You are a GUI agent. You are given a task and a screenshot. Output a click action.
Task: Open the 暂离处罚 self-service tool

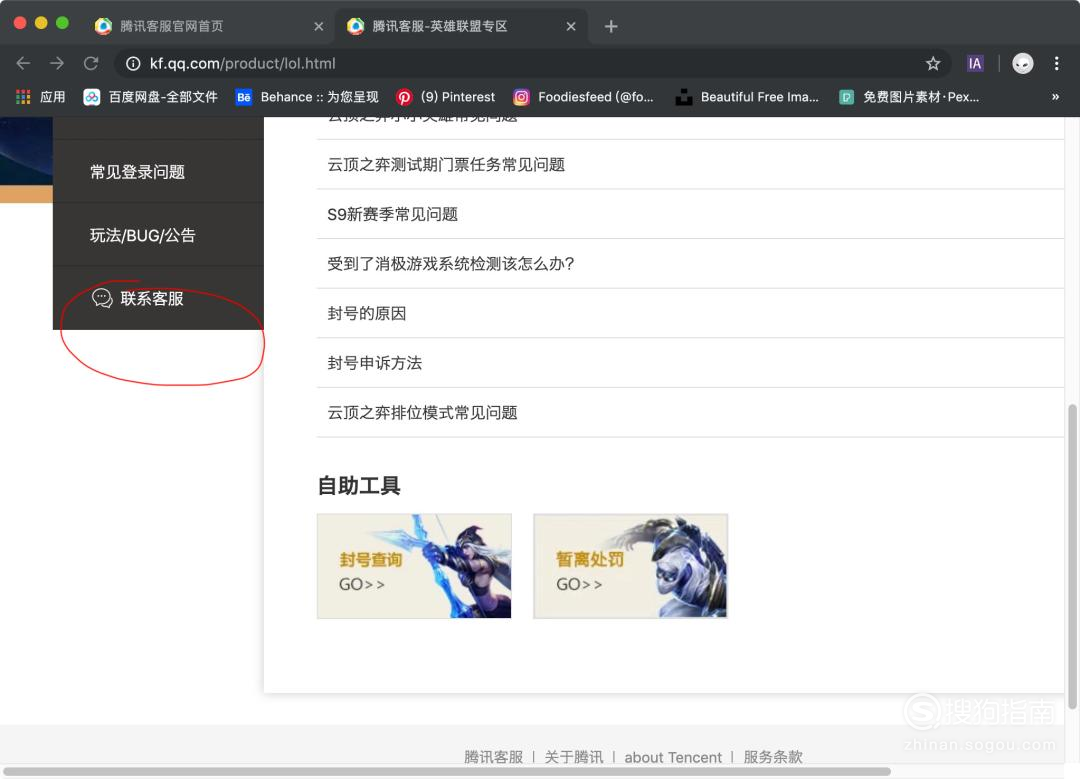coord(630,566)
